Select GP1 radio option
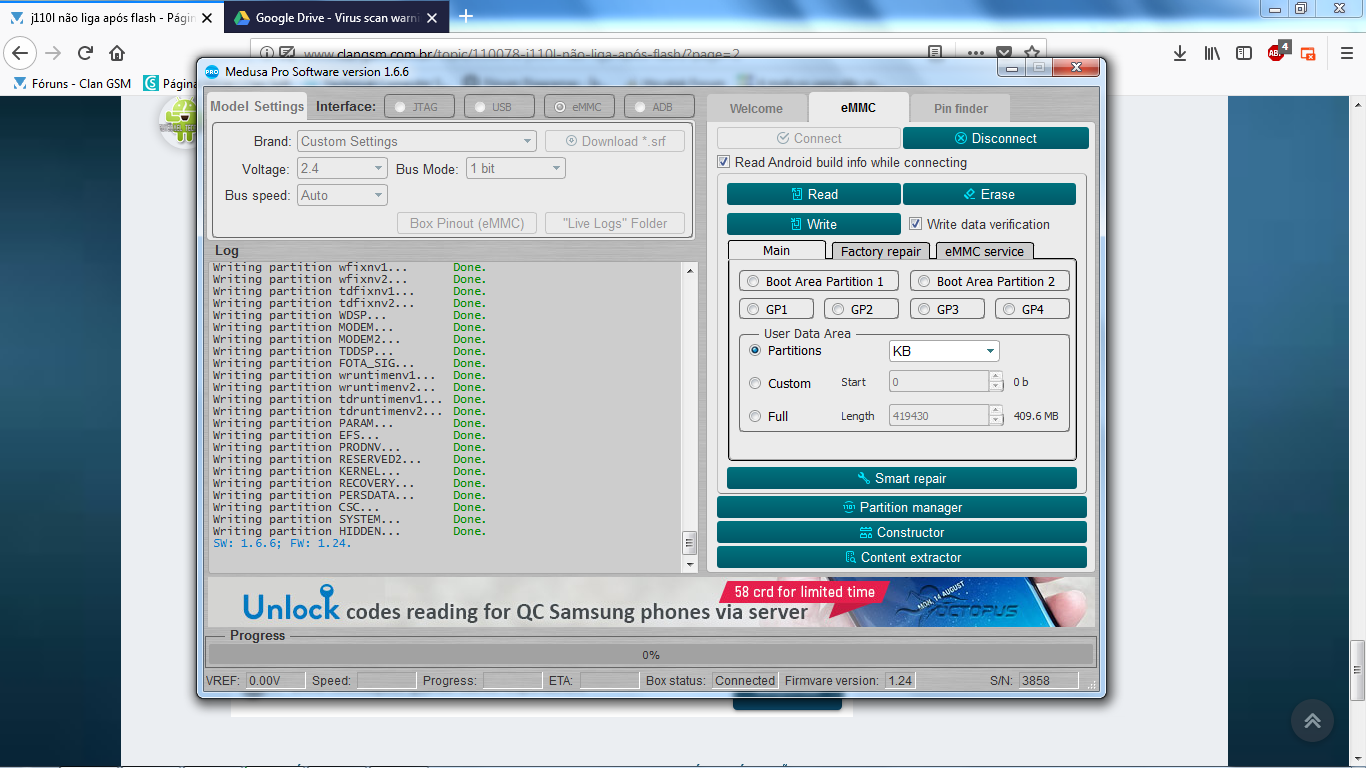This screenshot has width=1366, height=768. point(753,309)
